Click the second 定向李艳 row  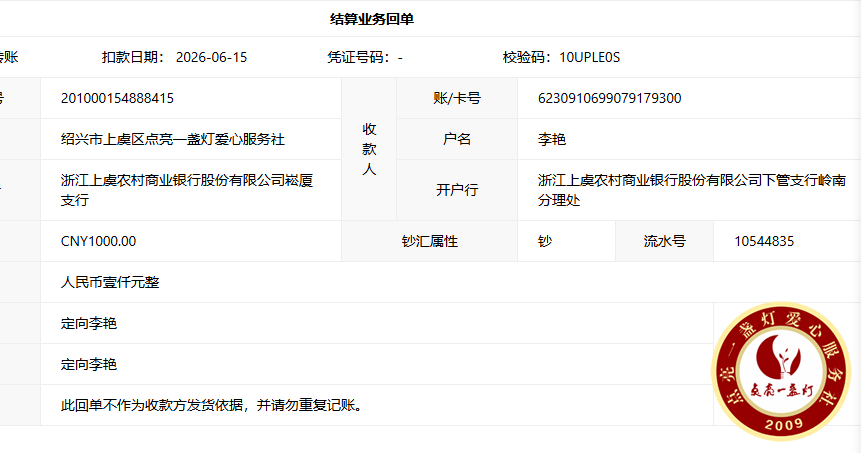[377, 364]
